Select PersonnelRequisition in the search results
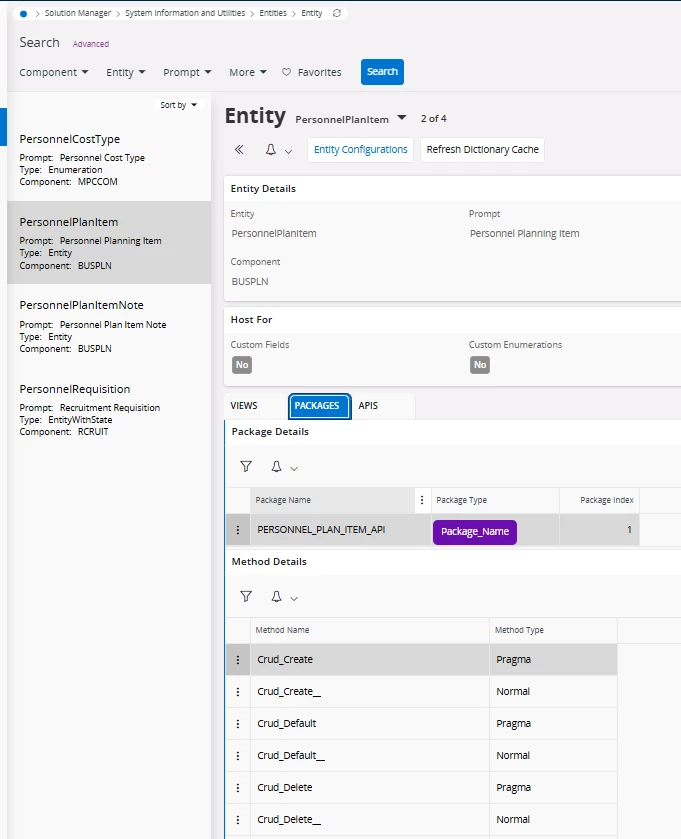The height and width of the screenshot is (839, 681). coord(109,410)
